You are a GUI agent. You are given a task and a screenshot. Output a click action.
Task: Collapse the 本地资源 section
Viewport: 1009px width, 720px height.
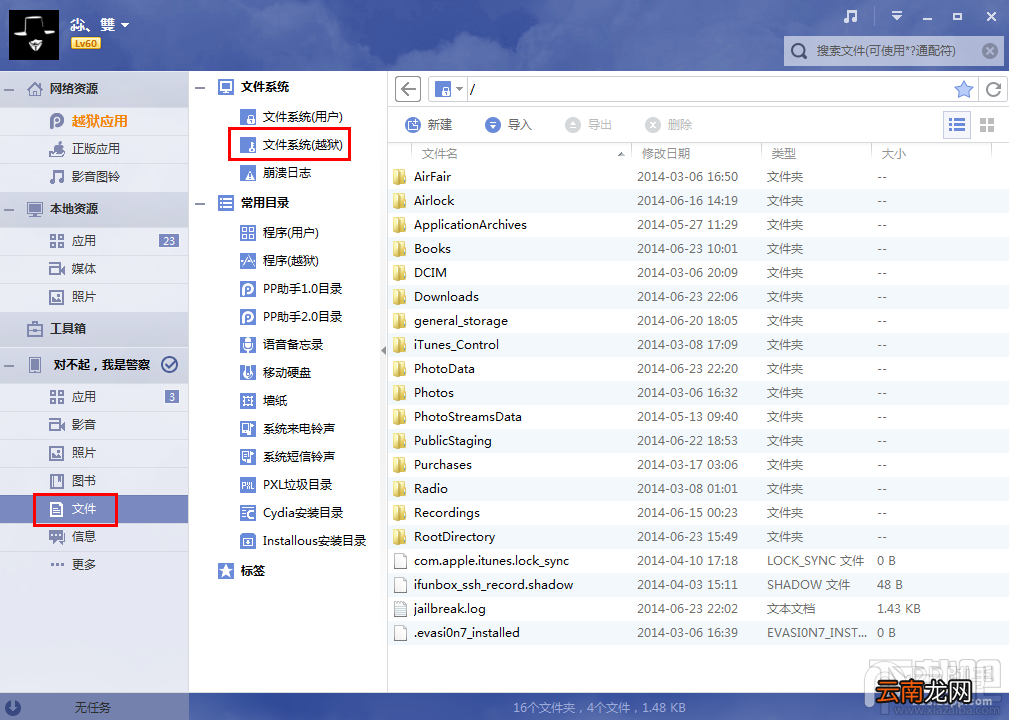(9, 209)
